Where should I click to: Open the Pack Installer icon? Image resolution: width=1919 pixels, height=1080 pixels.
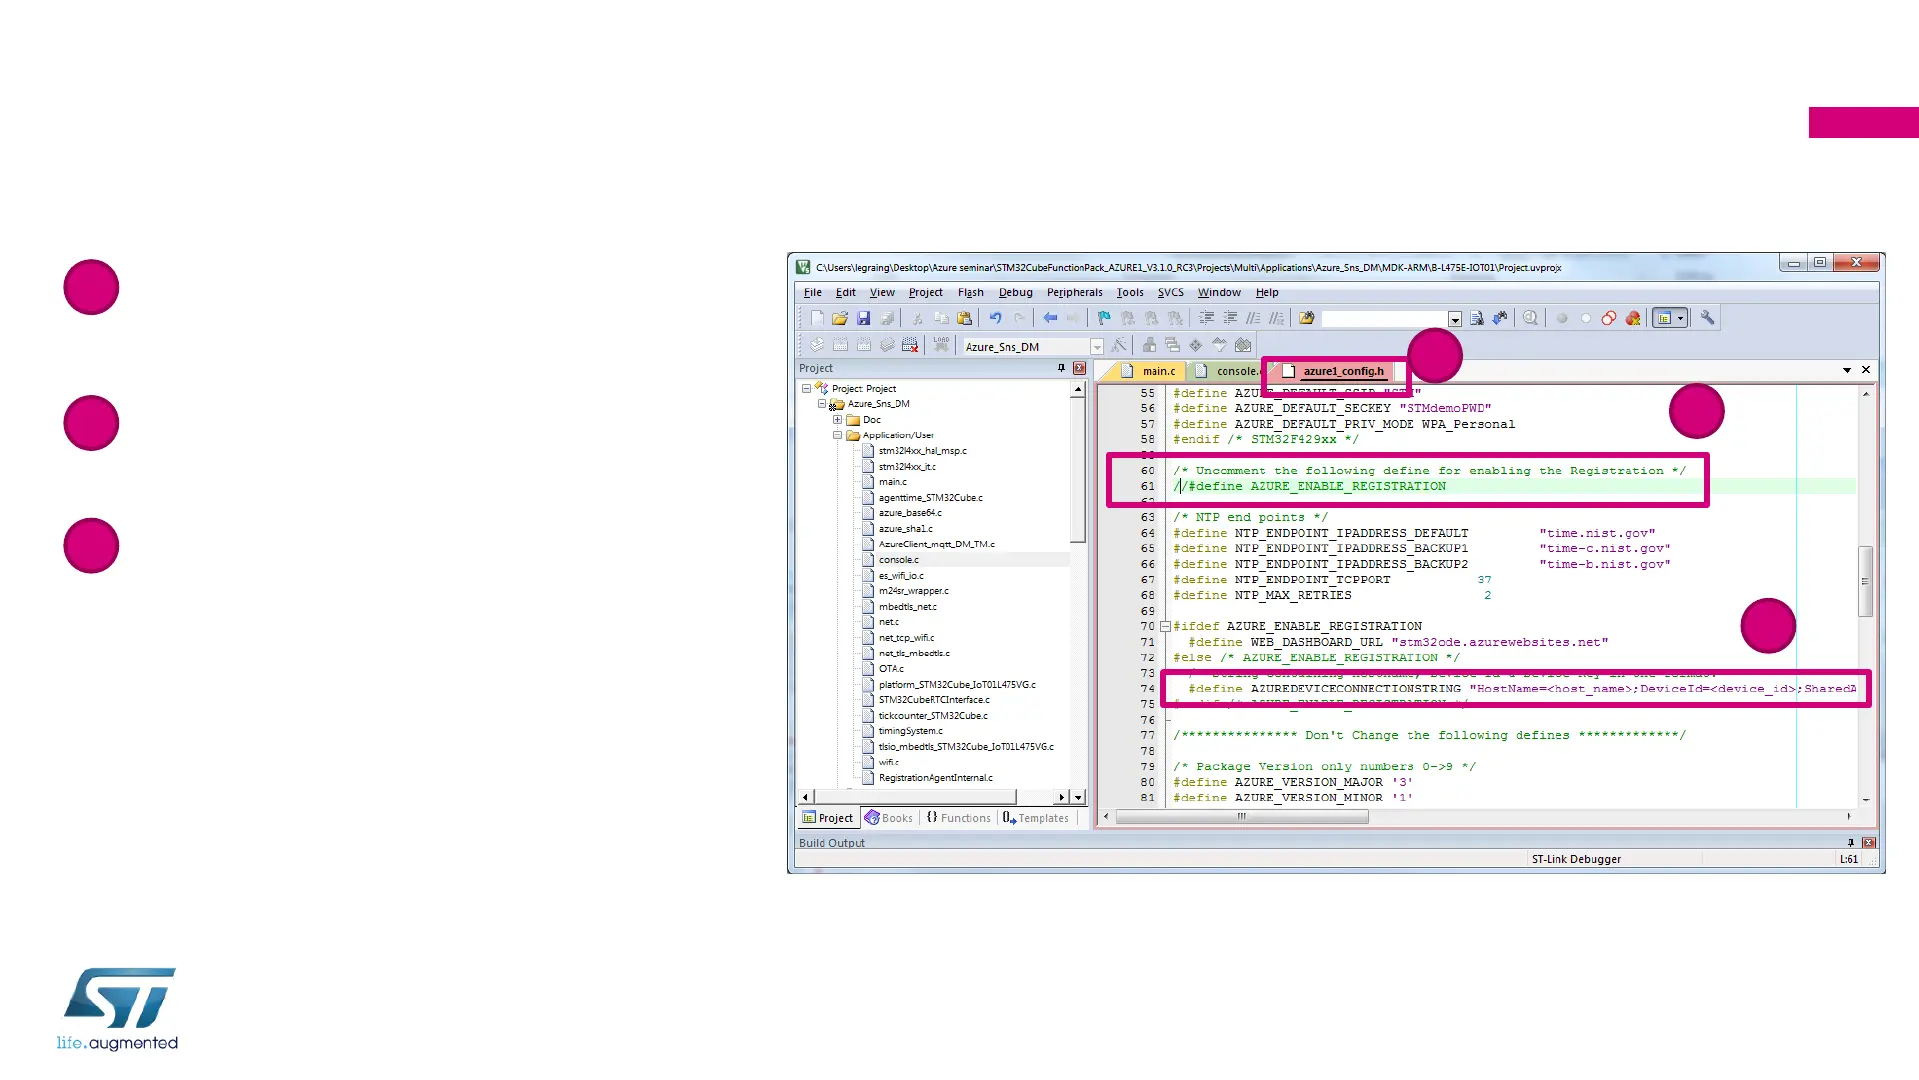pos(1243,345)
